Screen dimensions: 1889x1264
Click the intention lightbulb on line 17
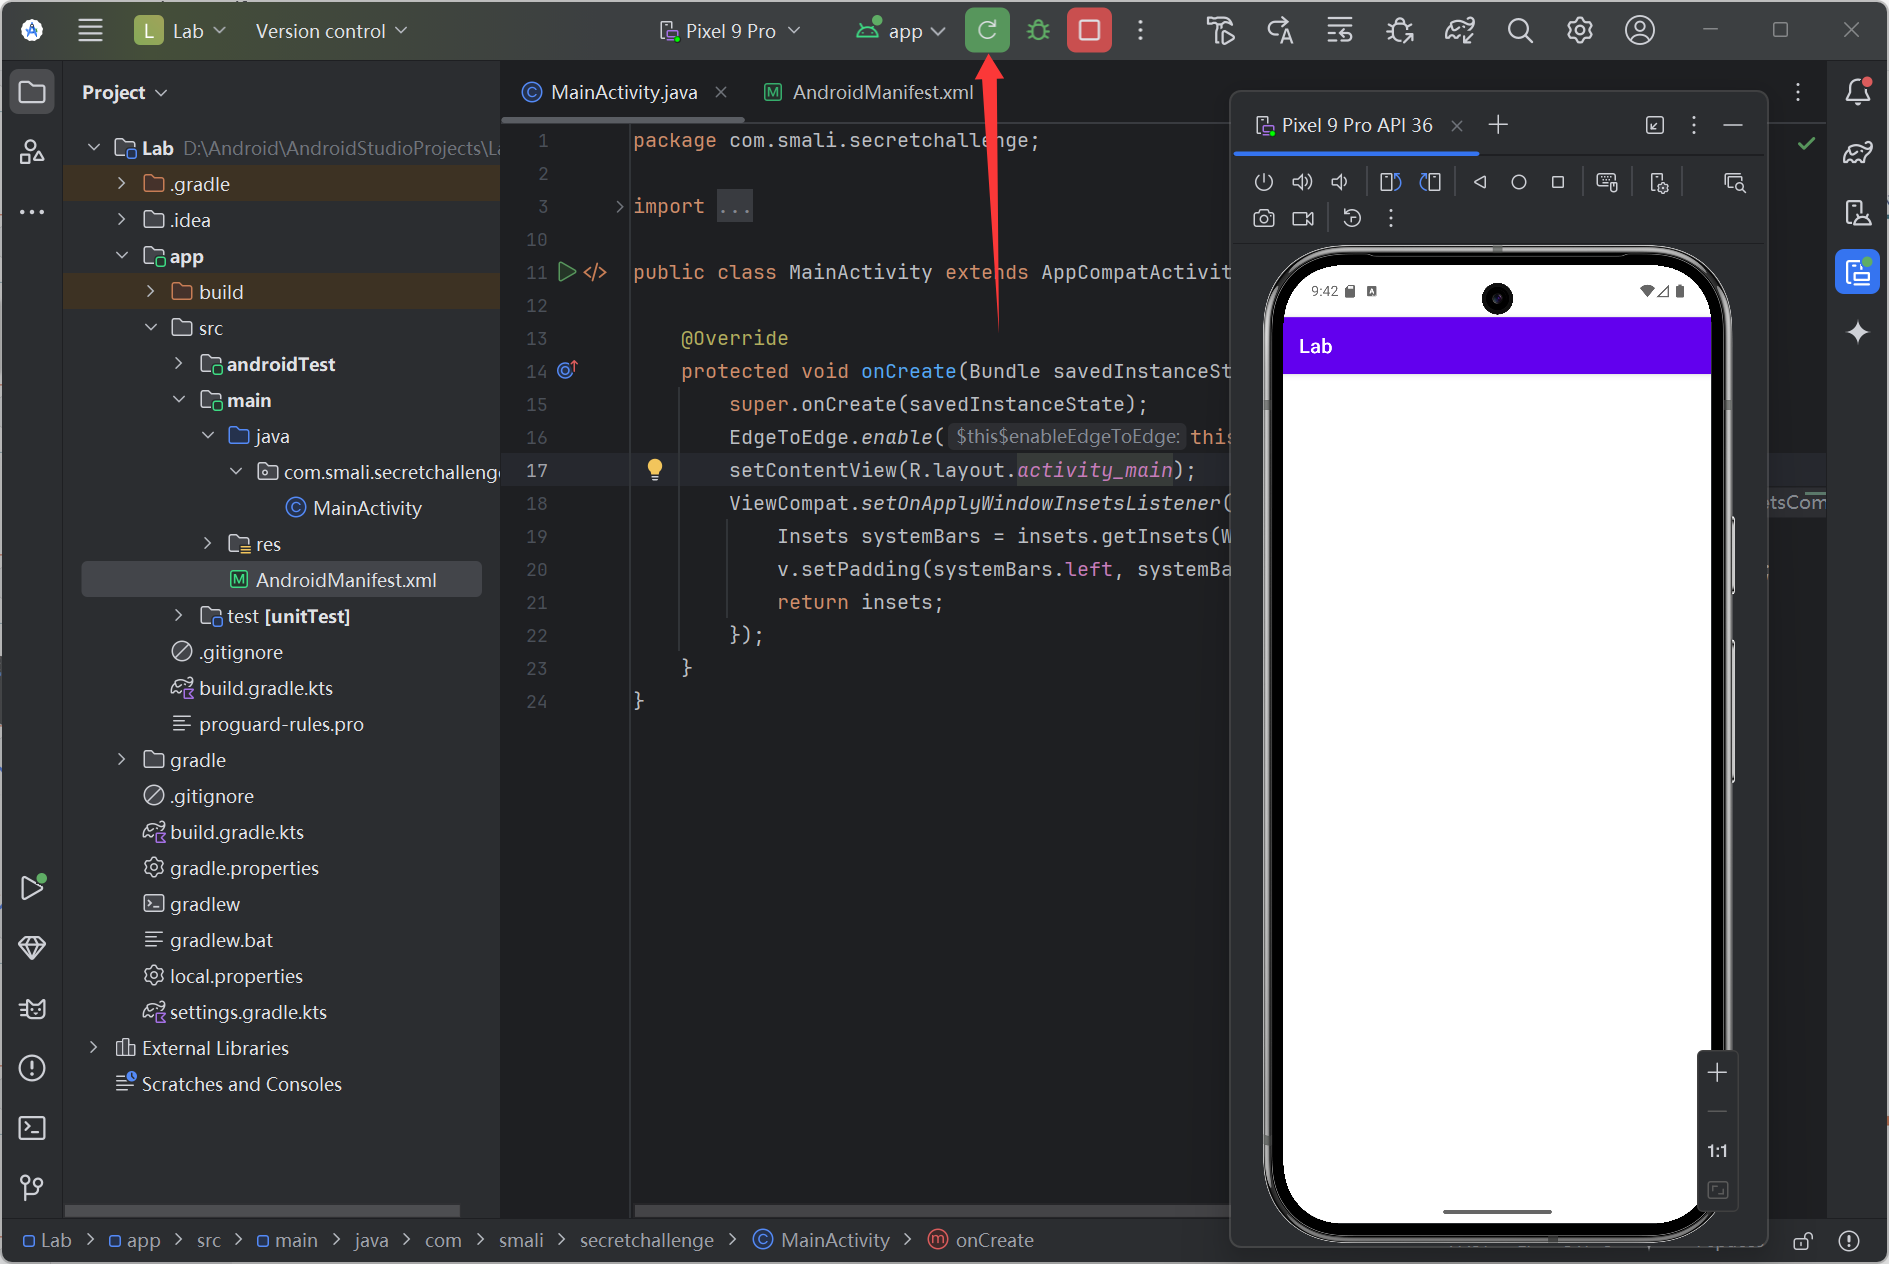654,469
